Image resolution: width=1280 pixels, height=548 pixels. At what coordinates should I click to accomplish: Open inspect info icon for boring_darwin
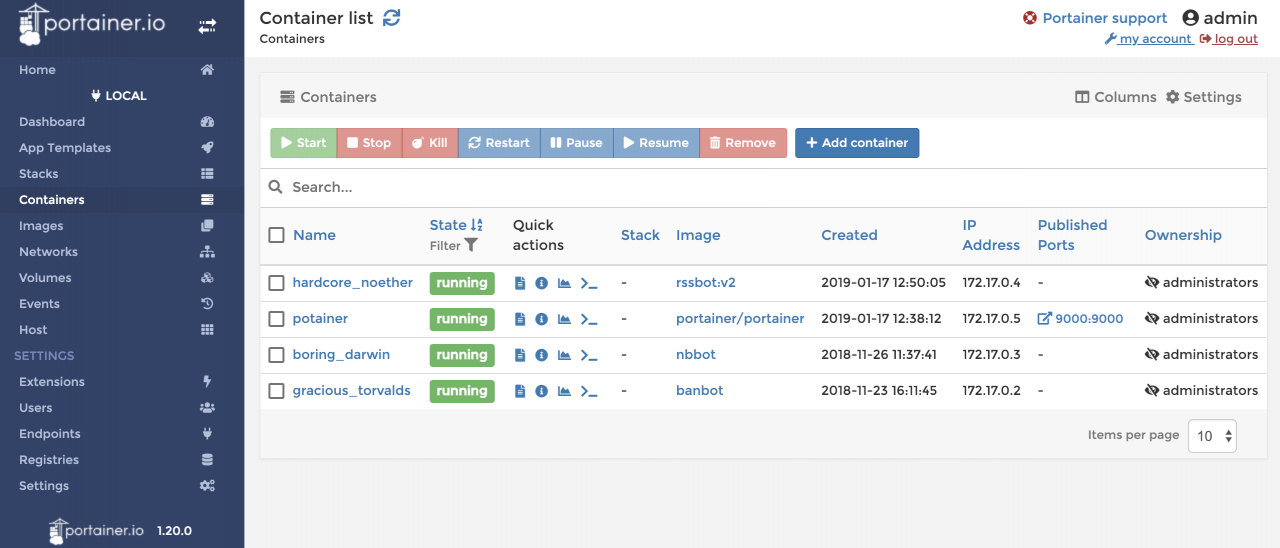tap(541, 355)
